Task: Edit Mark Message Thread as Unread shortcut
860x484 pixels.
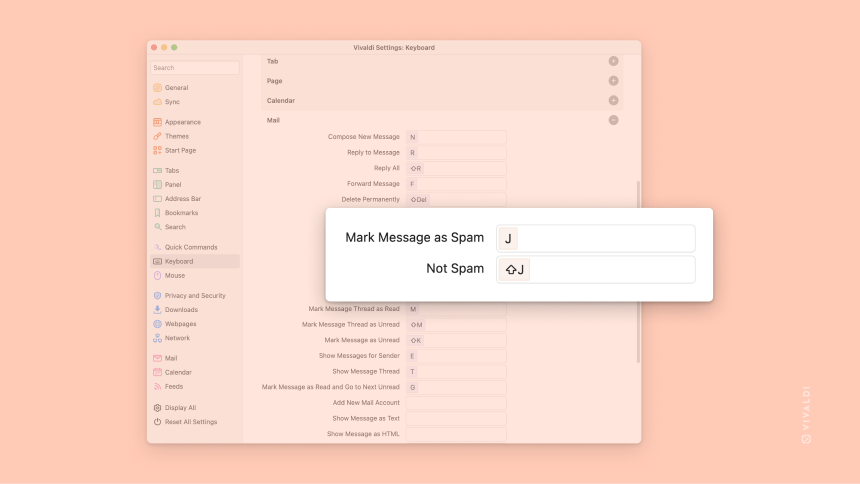Action: pos(456,325)
